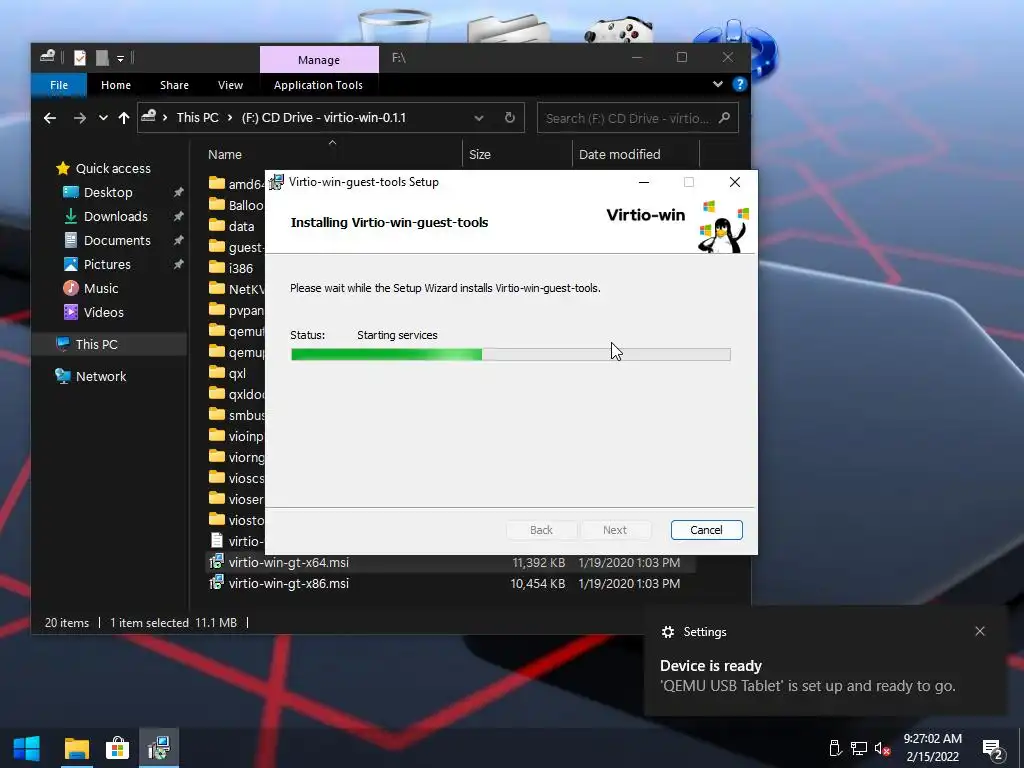Click the search CD Drive field

(x=637, y=118)
